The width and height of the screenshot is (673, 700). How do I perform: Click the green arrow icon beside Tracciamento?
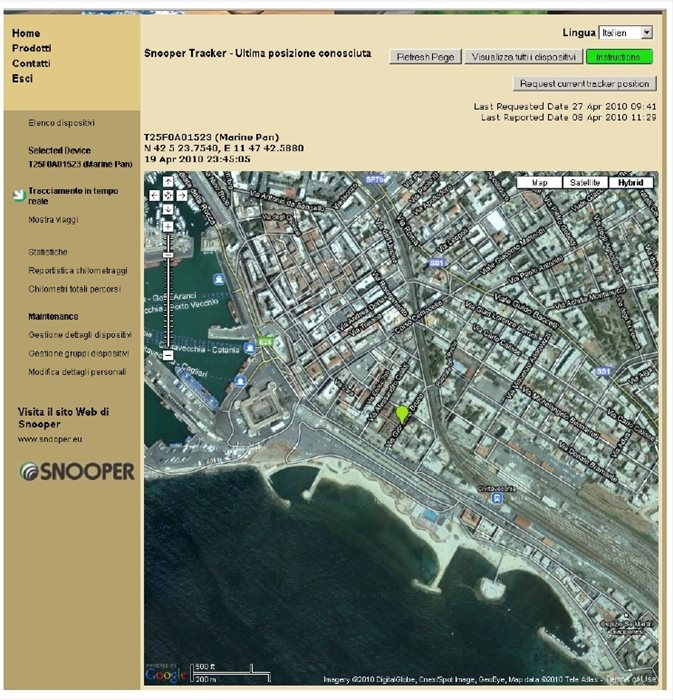19,195
